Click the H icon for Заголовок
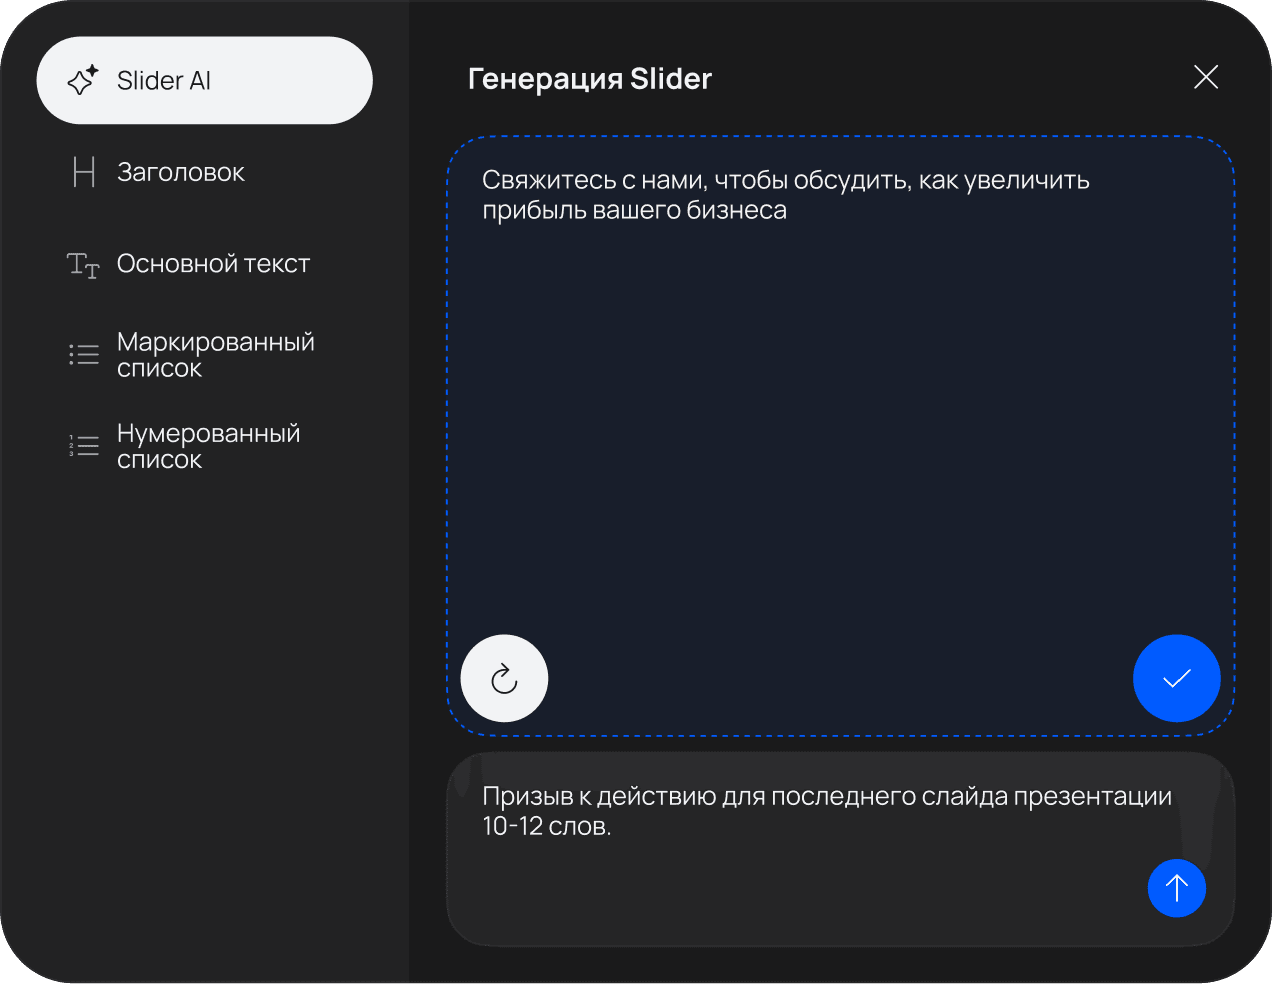The width and height of the screenshot is (1272, 984). point(84,172)
